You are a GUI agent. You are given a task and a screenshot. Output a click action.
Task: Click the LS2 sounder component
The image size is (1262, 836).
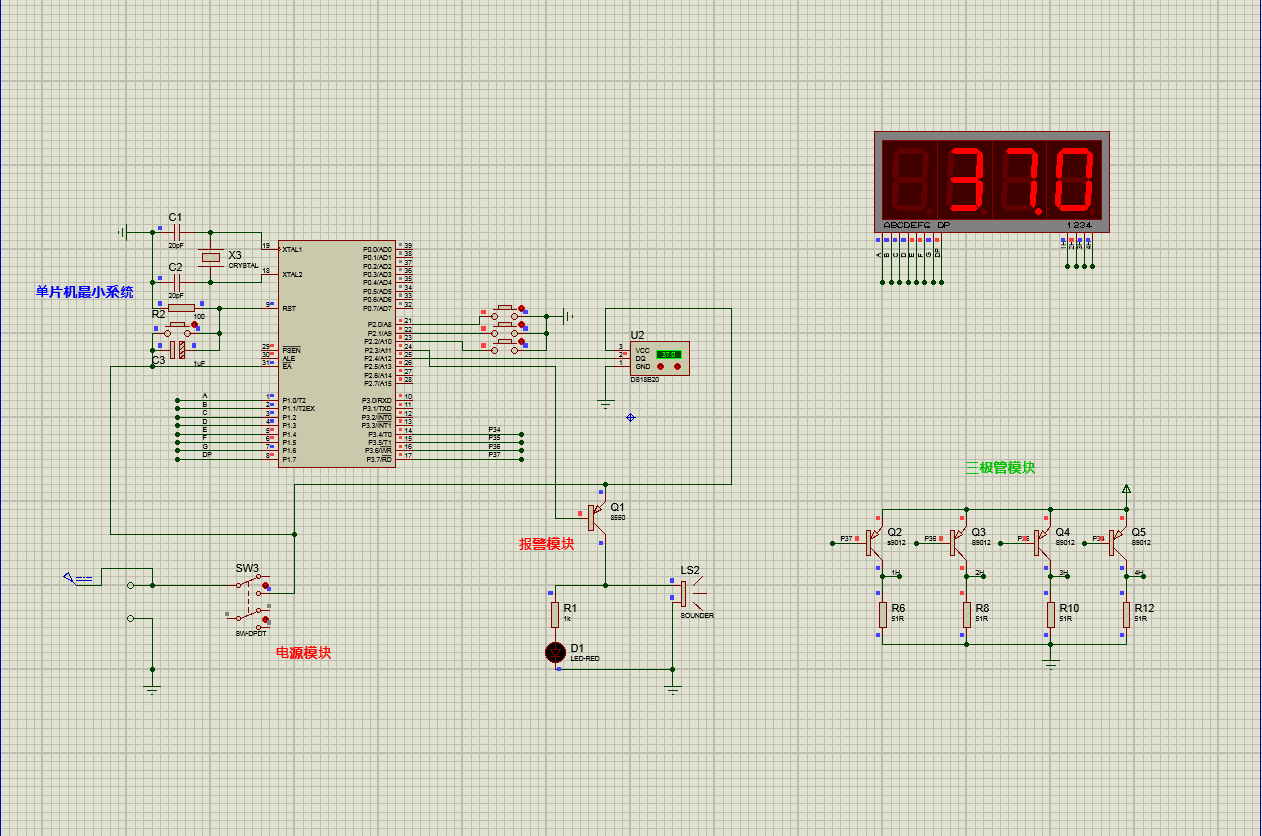click(686, 594)
